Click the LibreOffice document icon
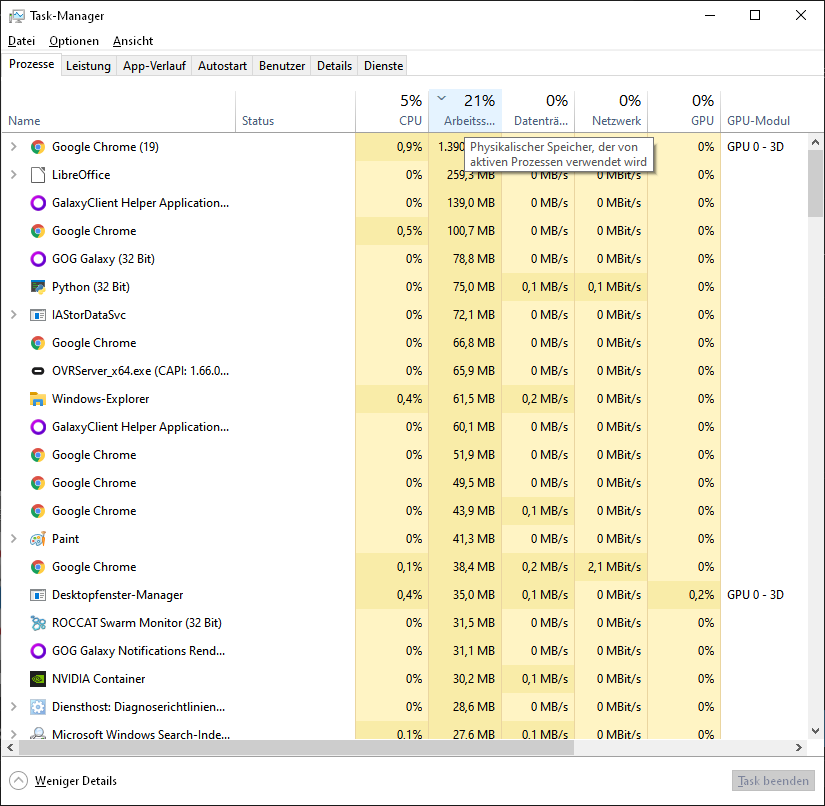 click(37, 175)
